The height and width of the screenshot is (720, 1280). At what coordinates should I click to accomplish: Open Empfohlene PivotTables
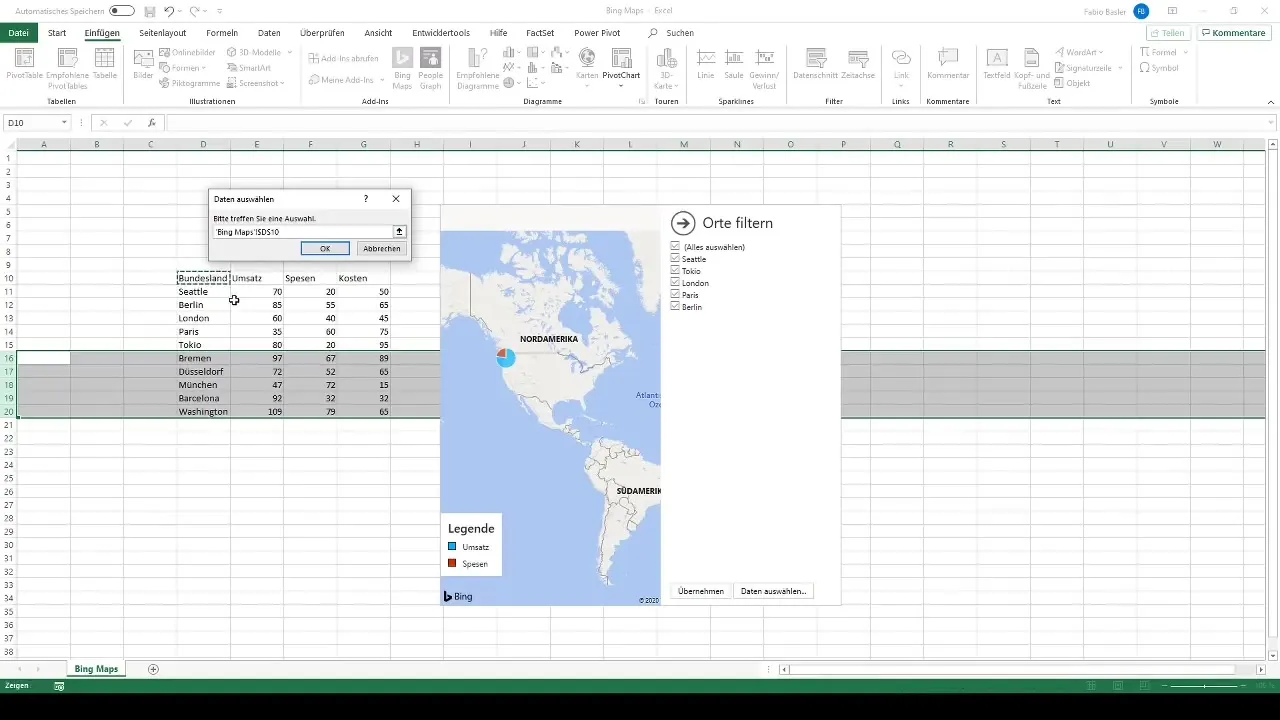67,66
